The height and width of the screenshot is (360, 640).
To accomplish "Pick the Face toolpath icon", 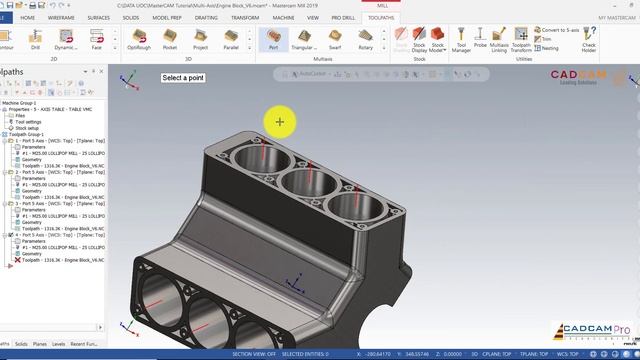I will coord(97,40).
